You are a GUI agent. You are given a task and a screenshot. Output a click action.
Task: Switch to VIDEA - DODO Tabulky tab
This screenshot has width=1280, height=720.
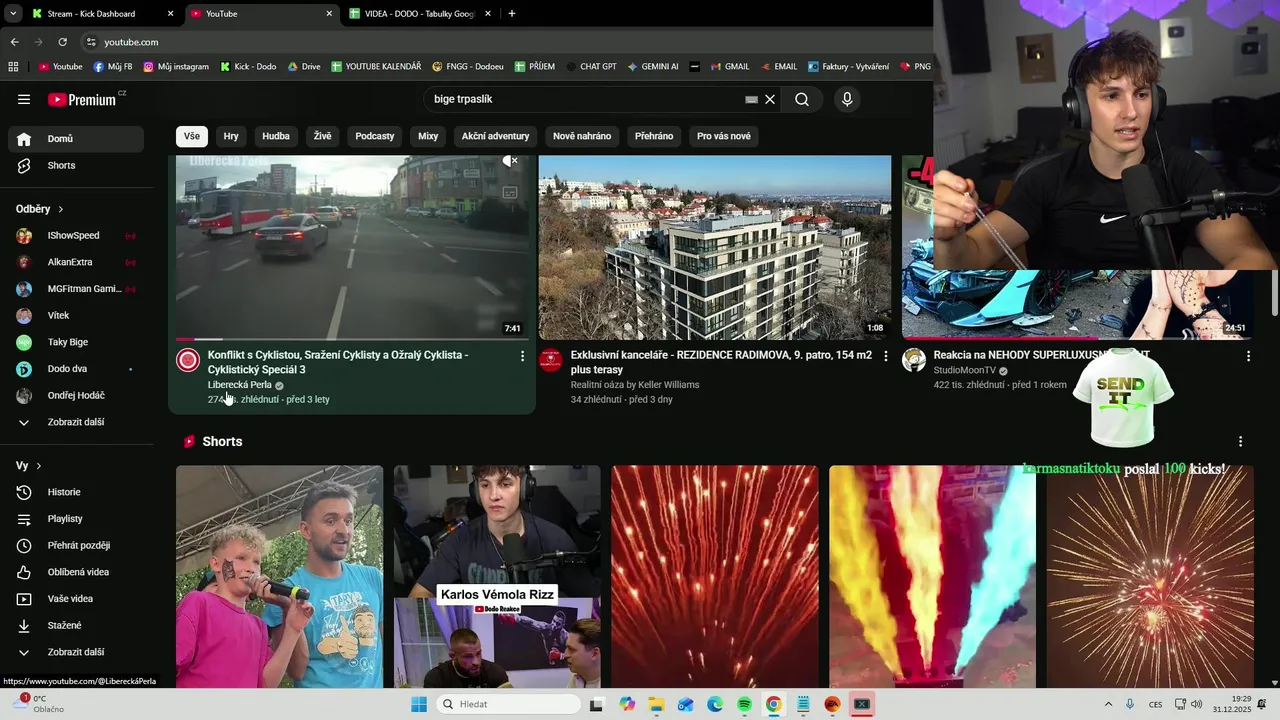click(420, 14)
